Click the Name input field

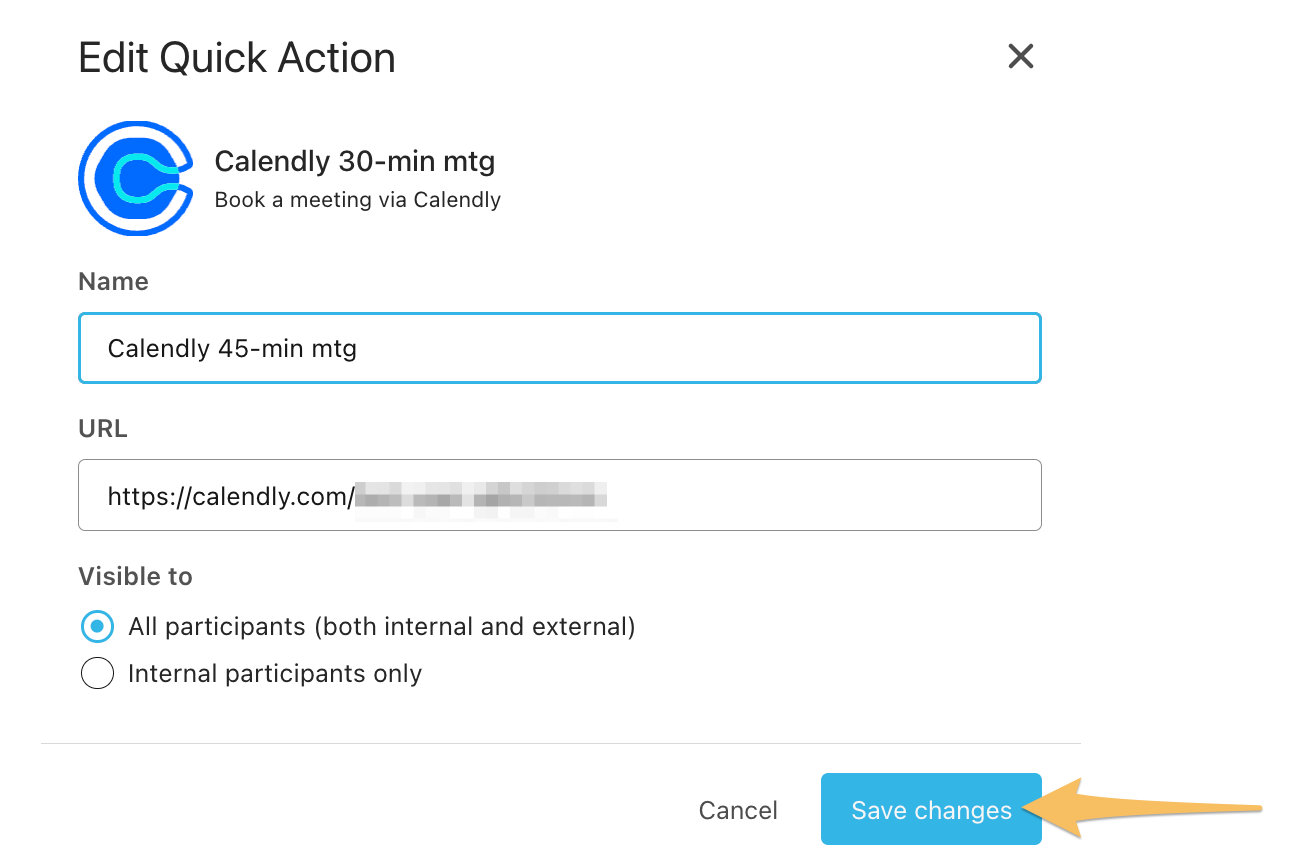point(560,348)
